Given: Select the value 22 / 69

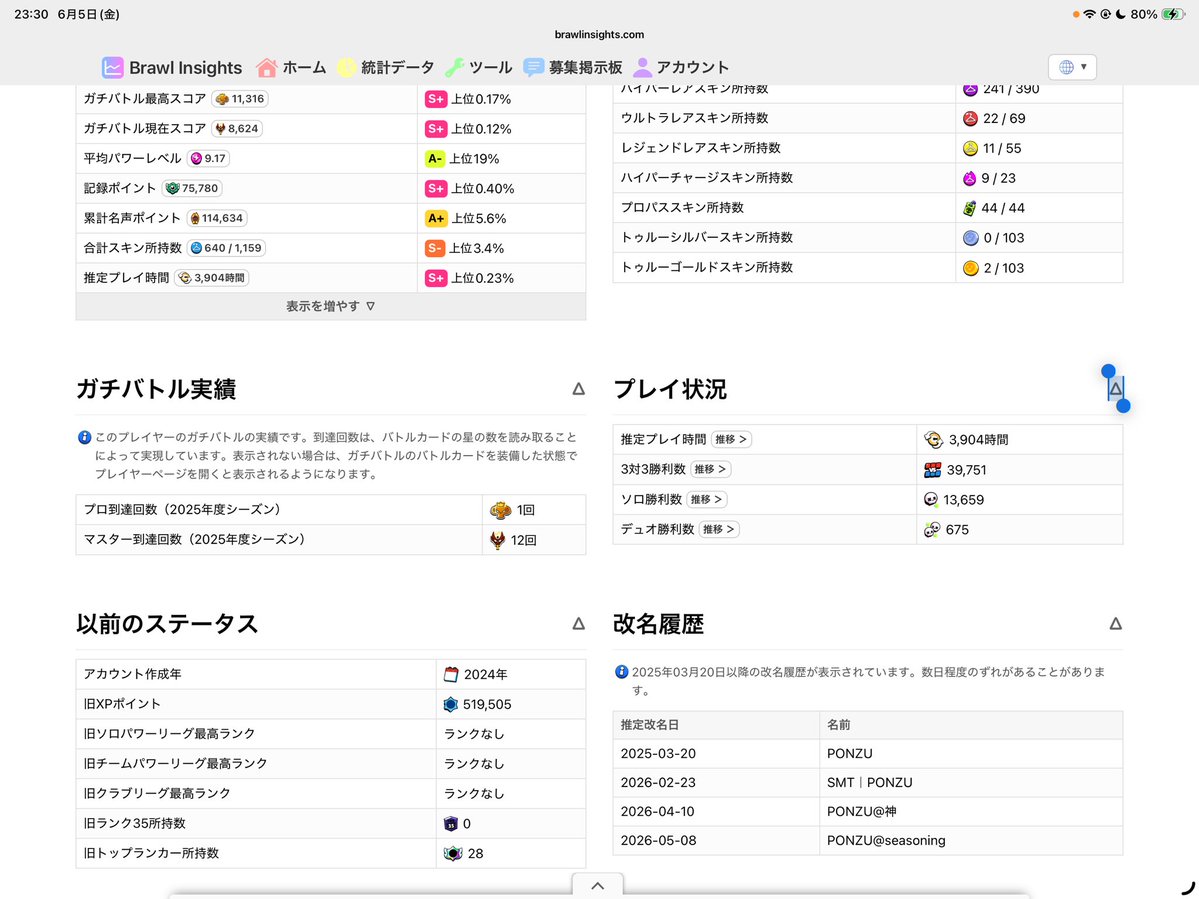Looking at the screenshot, I should pos(1005,118).
